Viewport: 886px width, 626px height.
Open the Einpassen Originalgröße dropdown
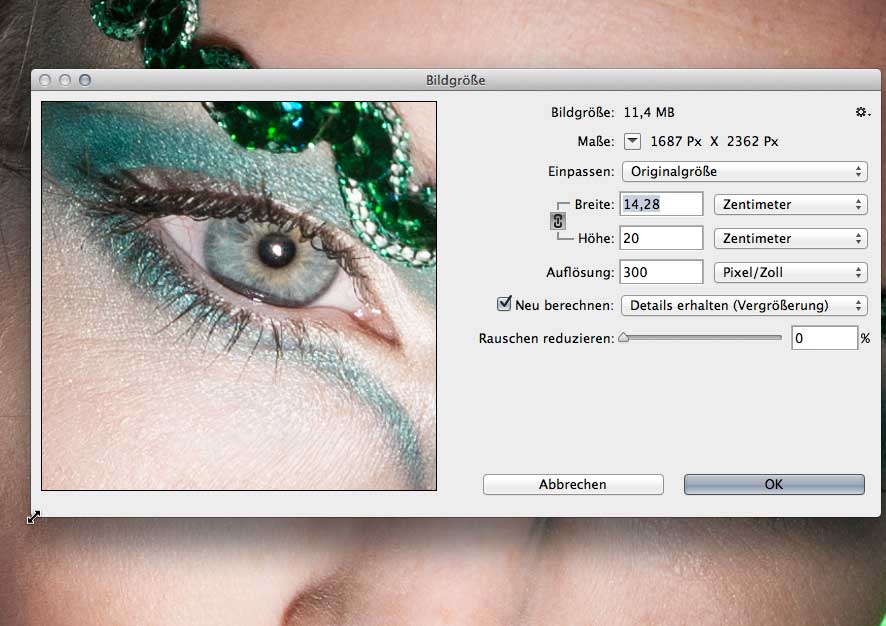[x=745, y=171]
